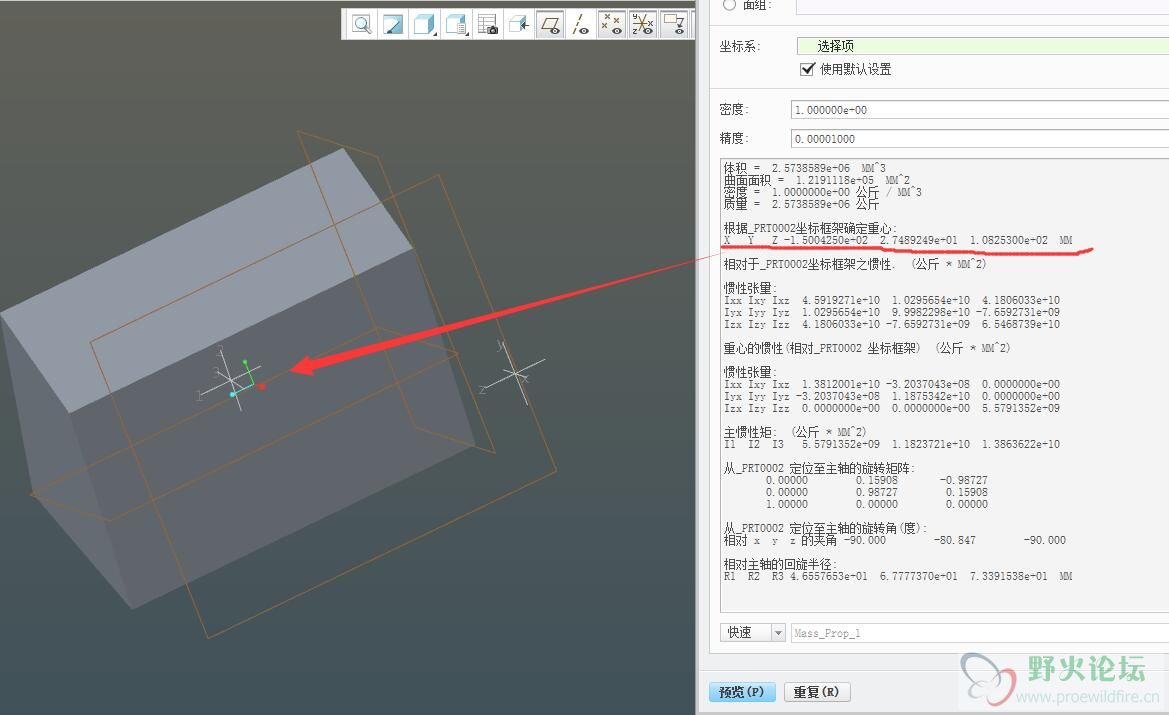The width and height of the screenshot is (1169, 715).
Task: Click the cube with arrow view icon
Action: point(519,25)
